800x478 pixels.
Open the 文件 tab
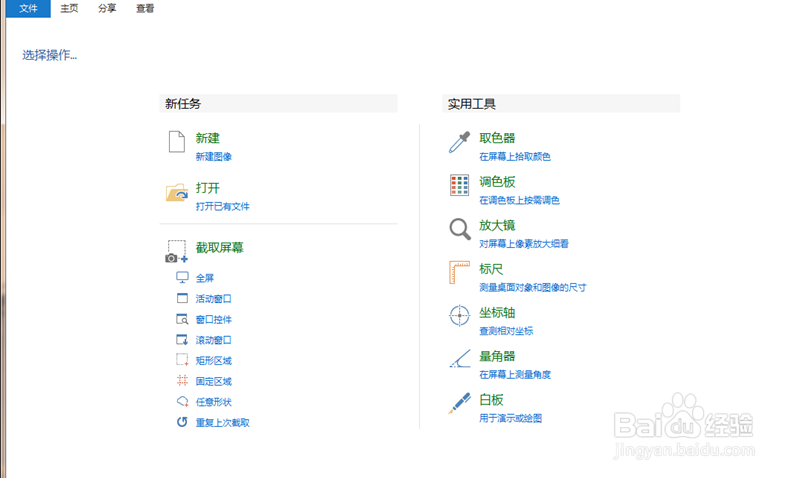click(29, 9)
